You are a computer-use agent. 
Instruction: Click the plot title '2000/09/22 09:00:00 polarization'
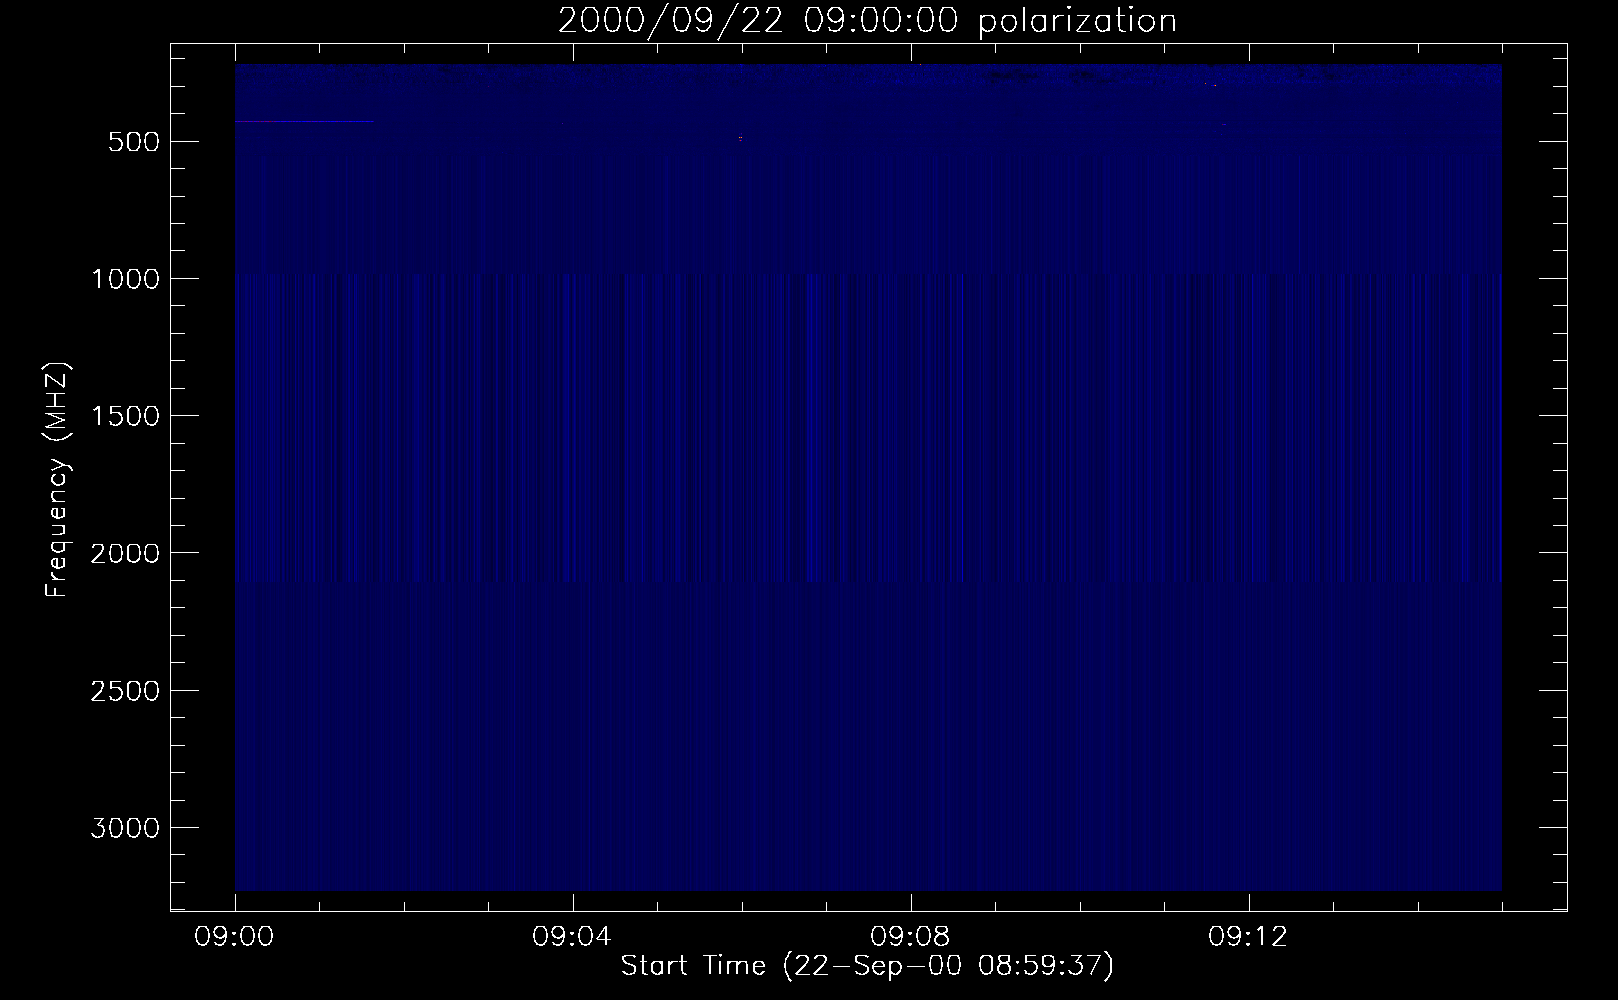867,21
